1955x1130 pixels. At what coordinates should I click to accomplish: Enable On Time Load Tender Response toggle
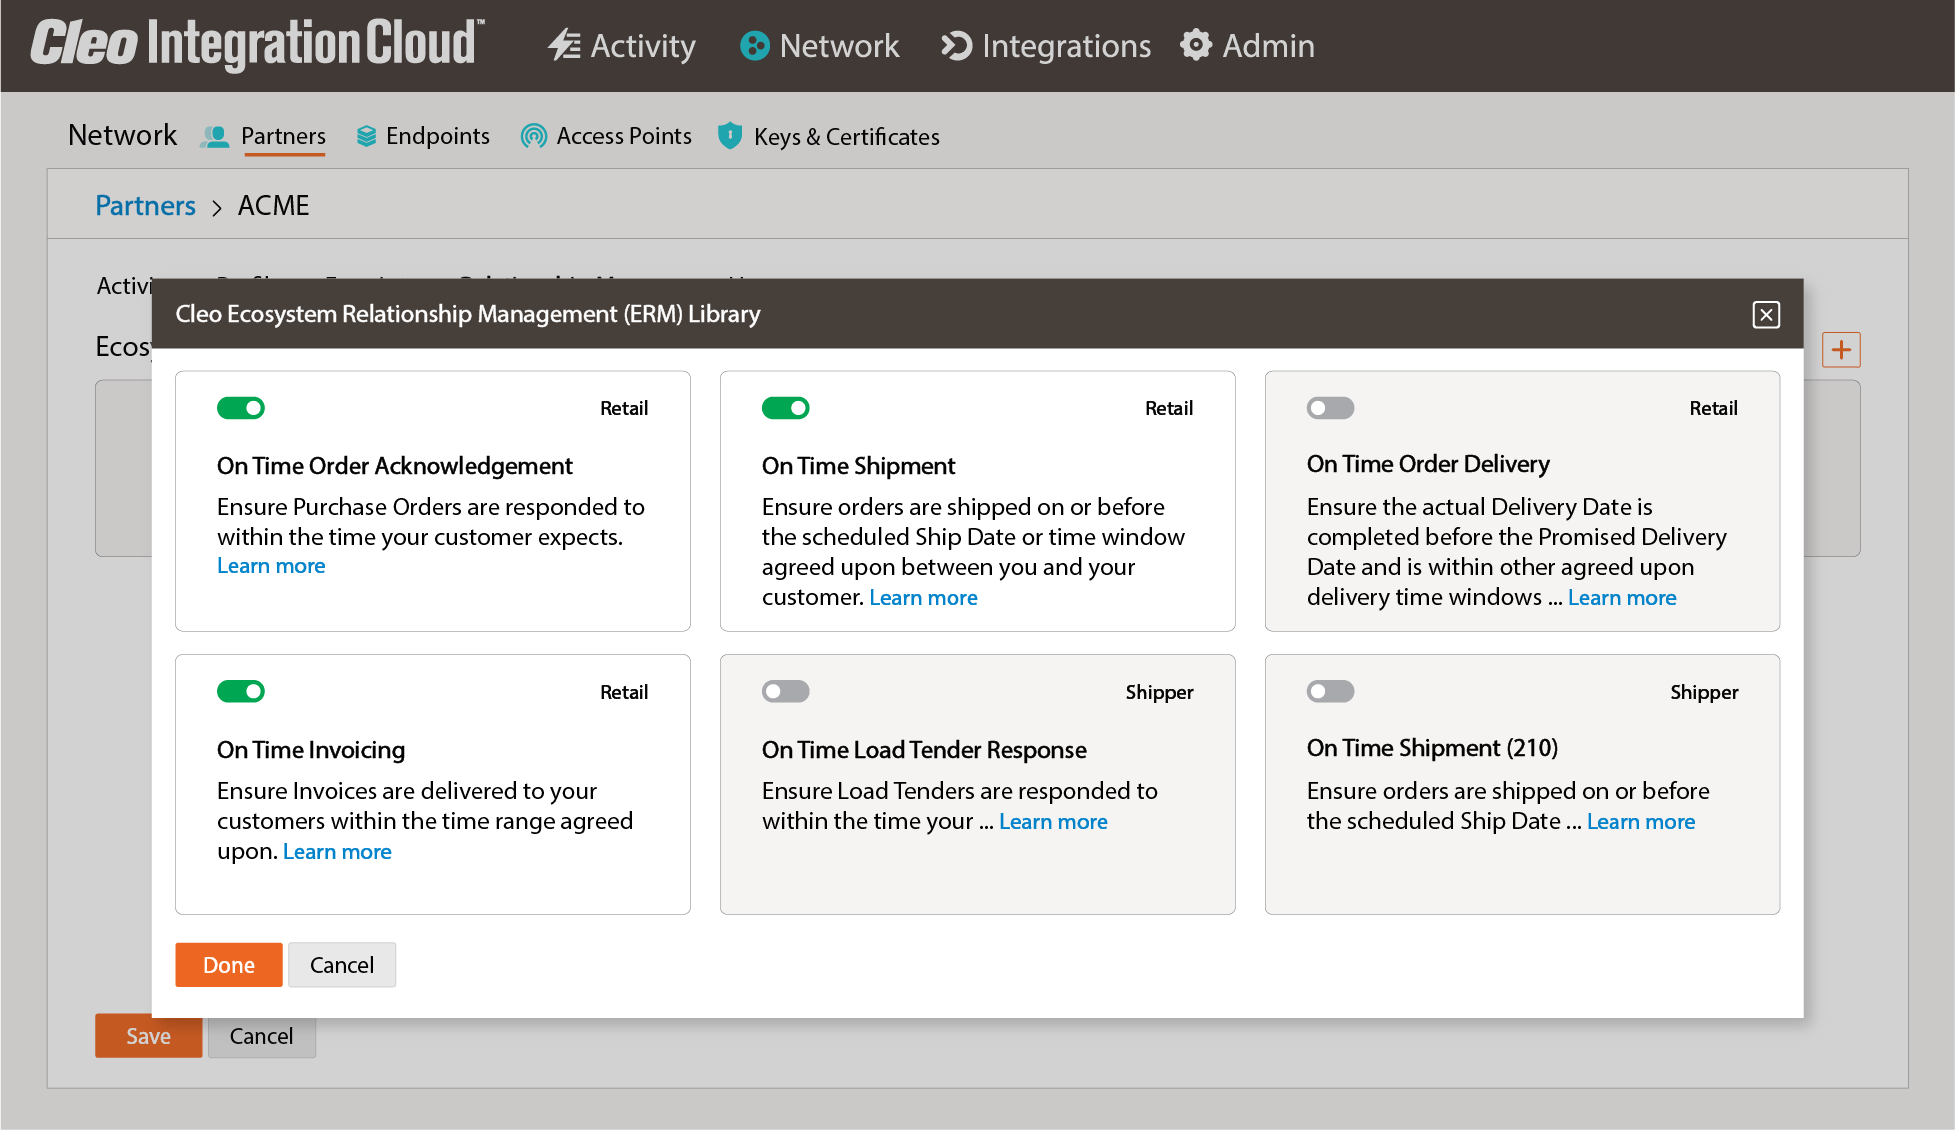[786, 691]
